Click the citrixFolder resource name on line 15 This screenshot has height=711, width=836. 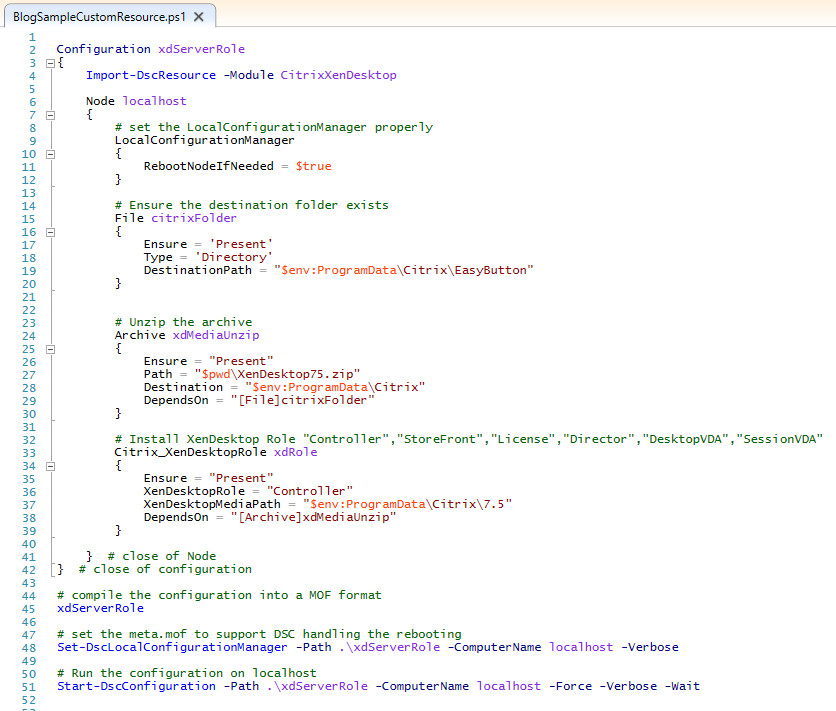(194, 218)
